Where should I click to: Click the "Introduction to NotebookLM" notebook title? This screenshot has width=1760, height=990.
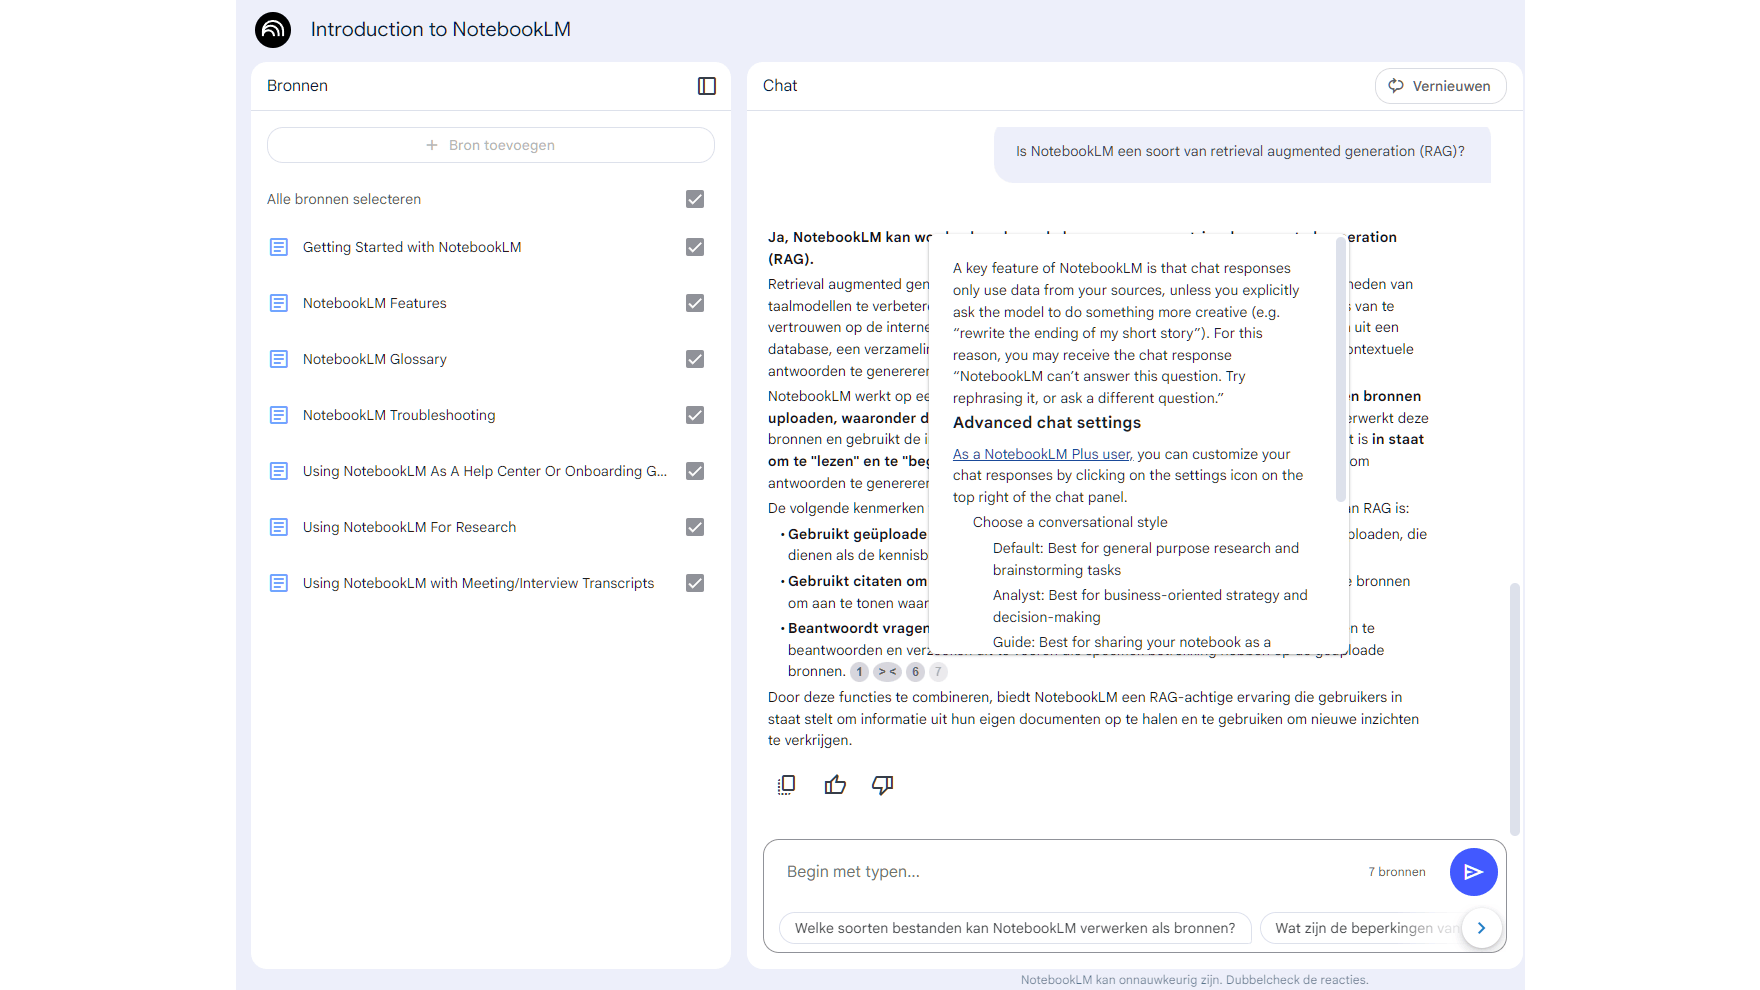(441, 30)
